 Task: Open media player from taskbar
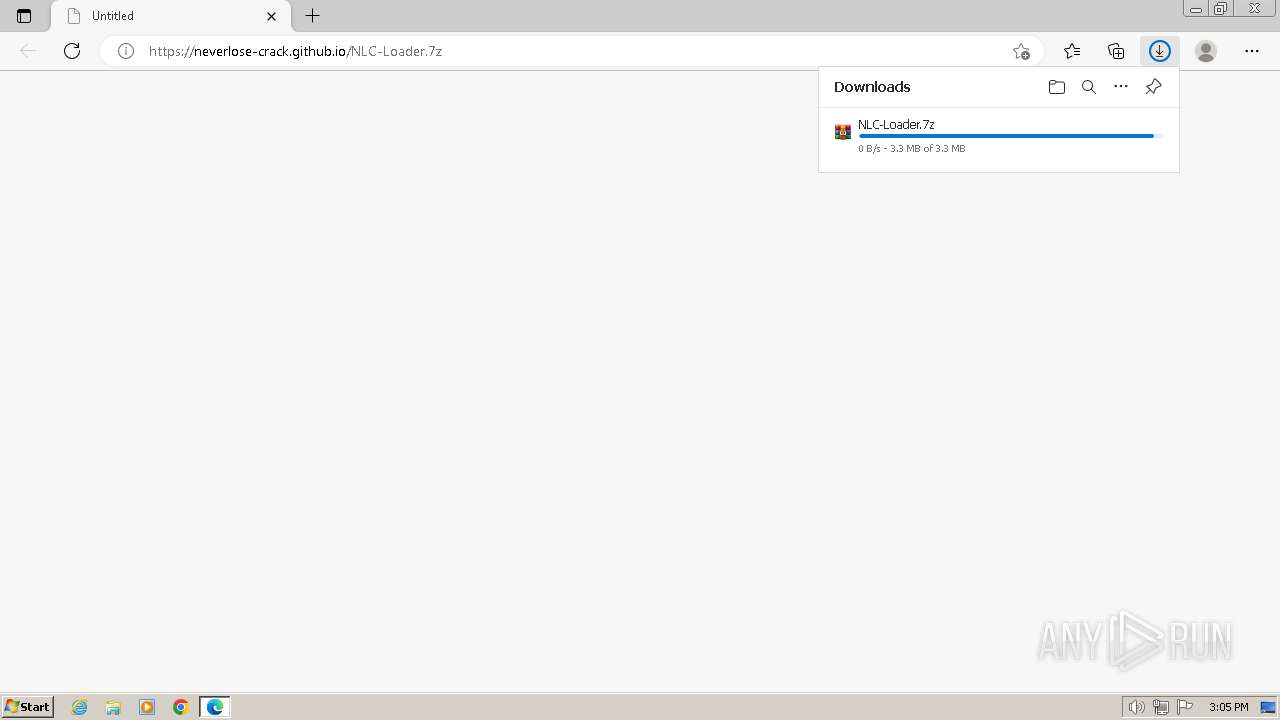147,707
